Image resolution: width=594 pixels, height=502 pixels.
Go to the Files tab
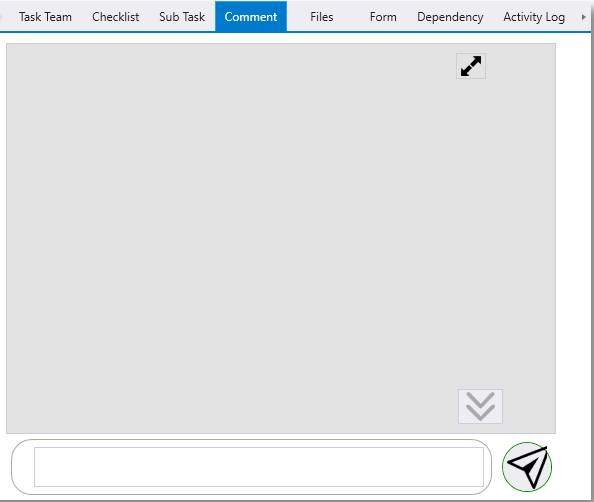[322, 17]
